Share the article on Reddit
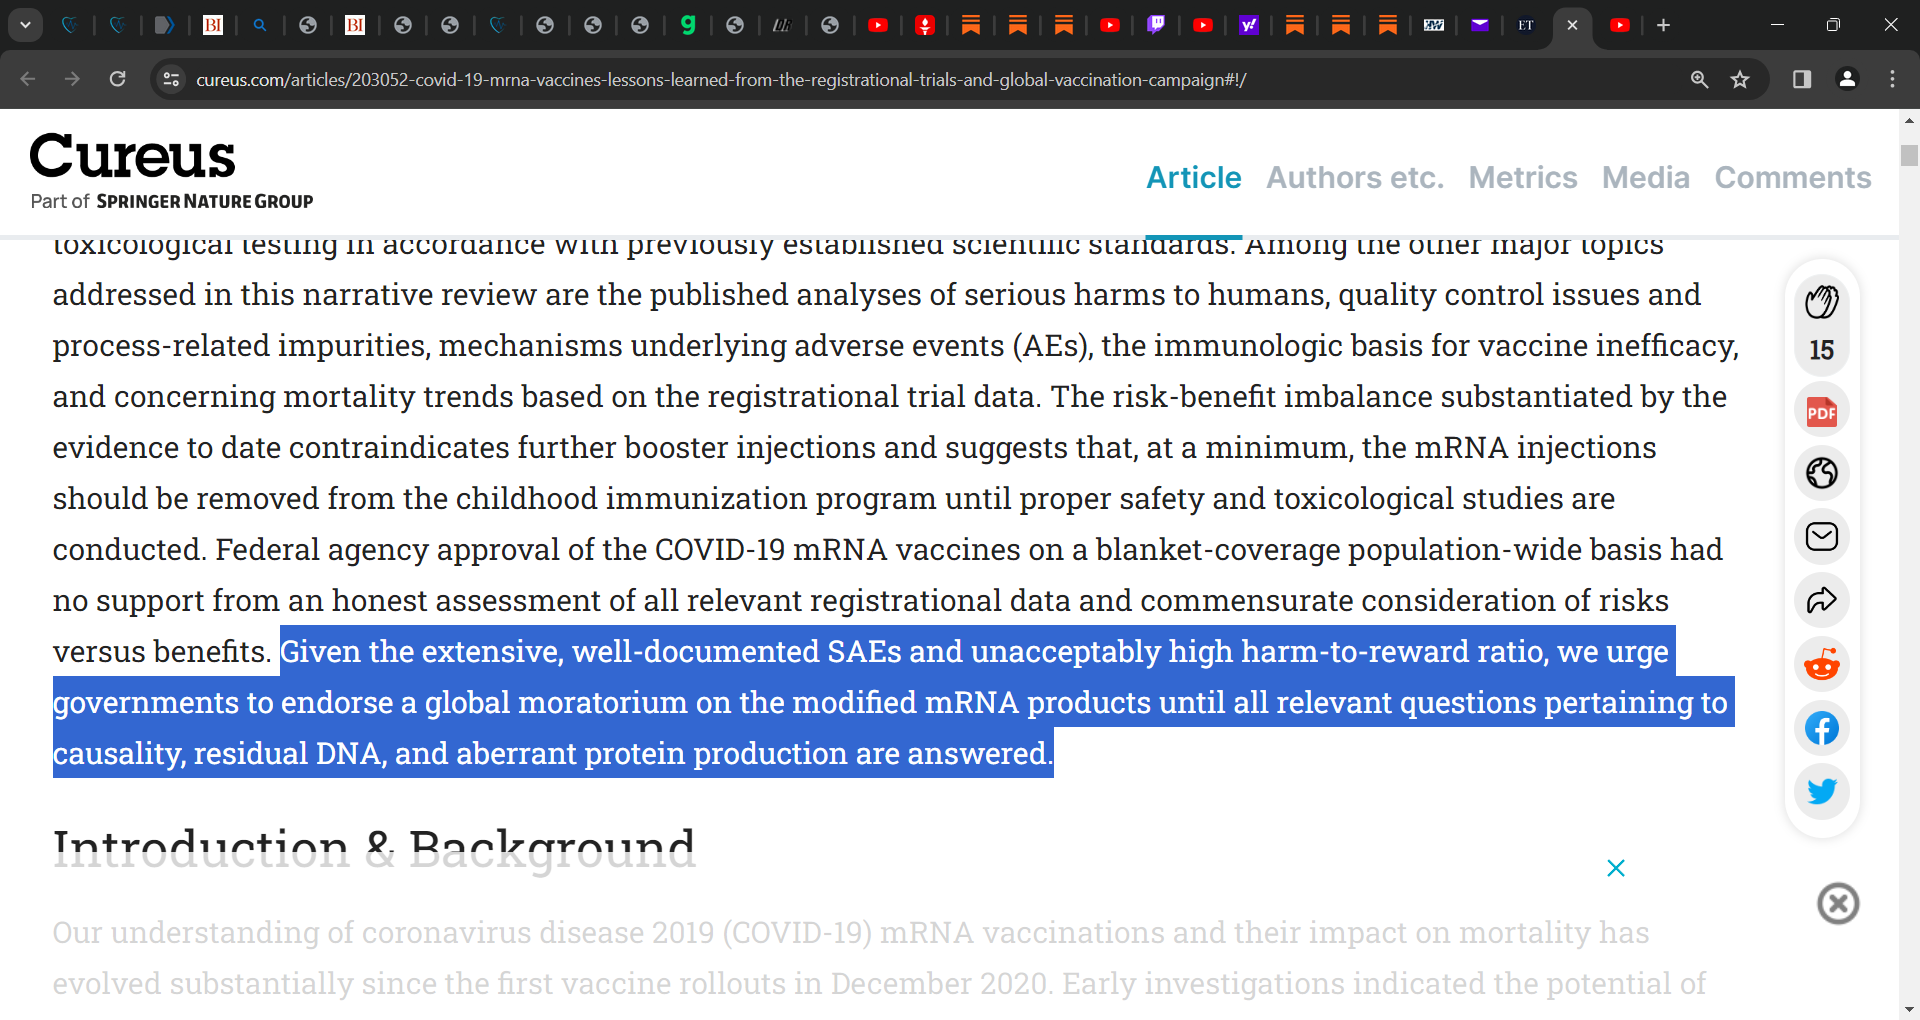The image size is (1920, 1020). (x=1821, y=664)
